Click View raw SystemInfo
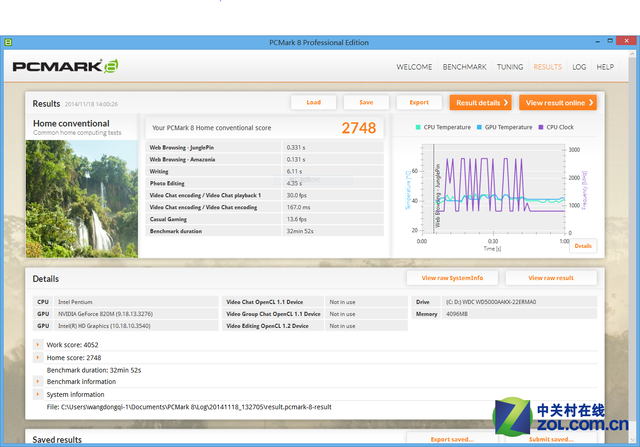 (x=452, y=278)
